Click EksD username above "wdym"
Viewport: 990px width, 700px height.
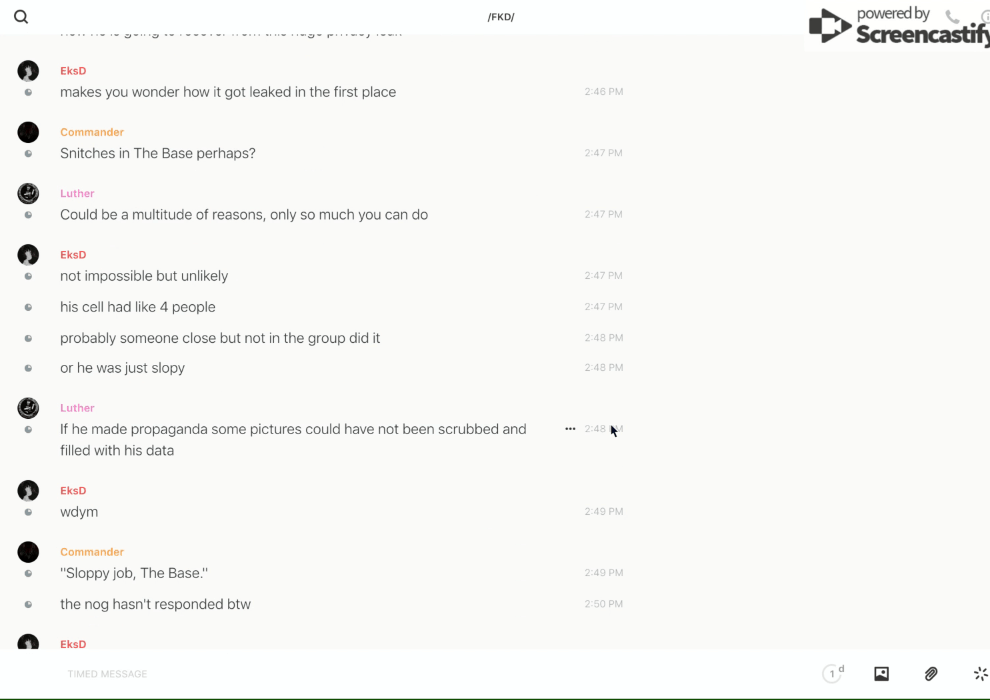point(73,491)
